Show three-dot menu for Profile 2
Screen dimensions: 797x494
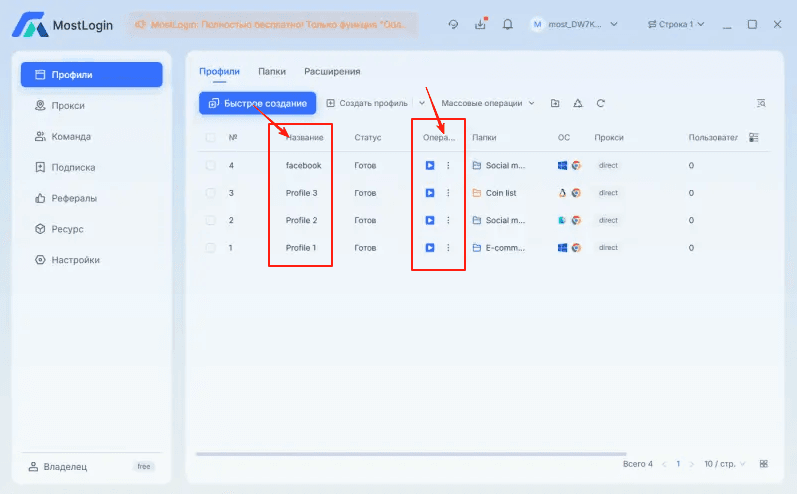coord(448,220)
